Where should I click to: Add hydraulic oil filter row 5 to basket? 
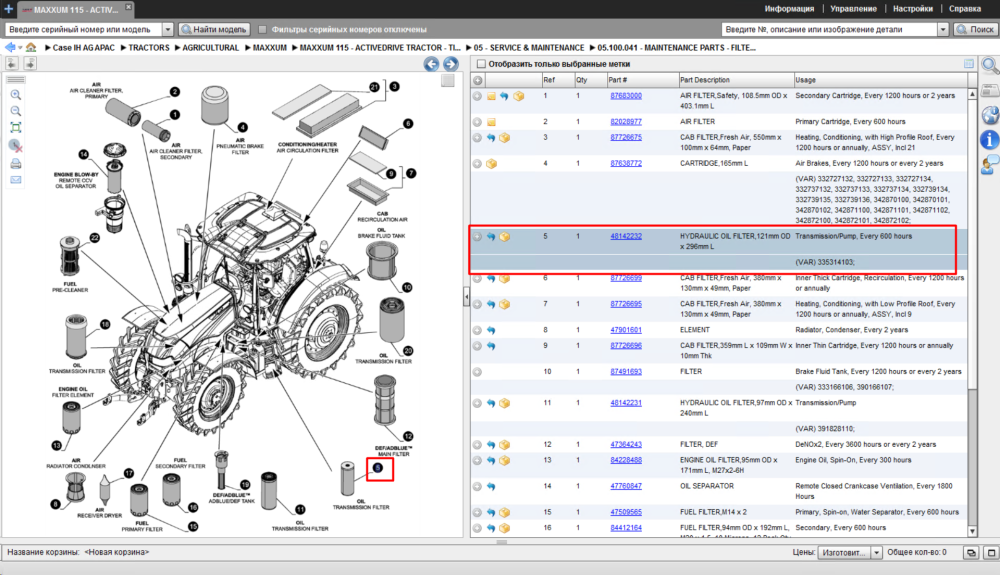[477, 237]
